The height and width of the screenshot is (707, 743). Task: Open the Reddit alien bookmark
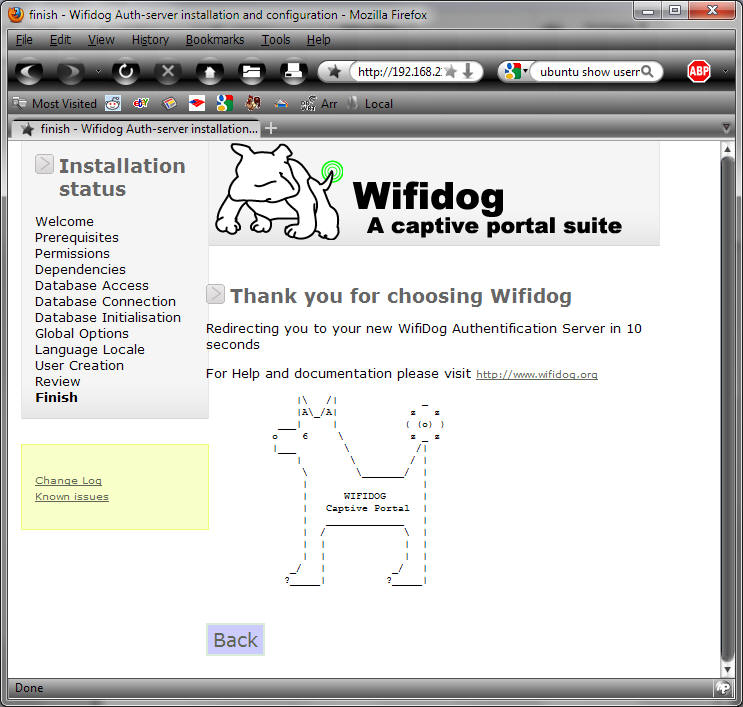[113, 103]
